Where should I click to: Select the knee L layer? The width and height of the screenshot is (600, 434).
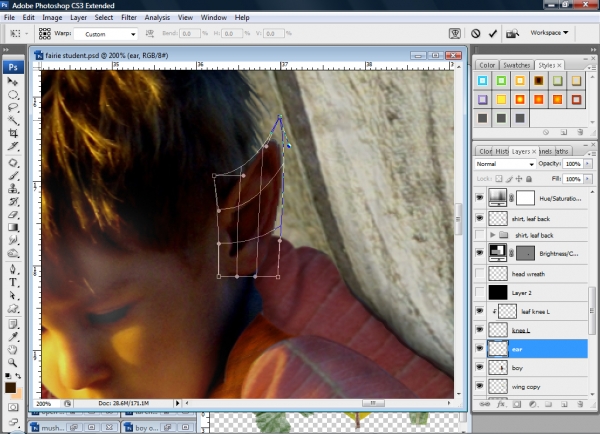click(537, 330)
